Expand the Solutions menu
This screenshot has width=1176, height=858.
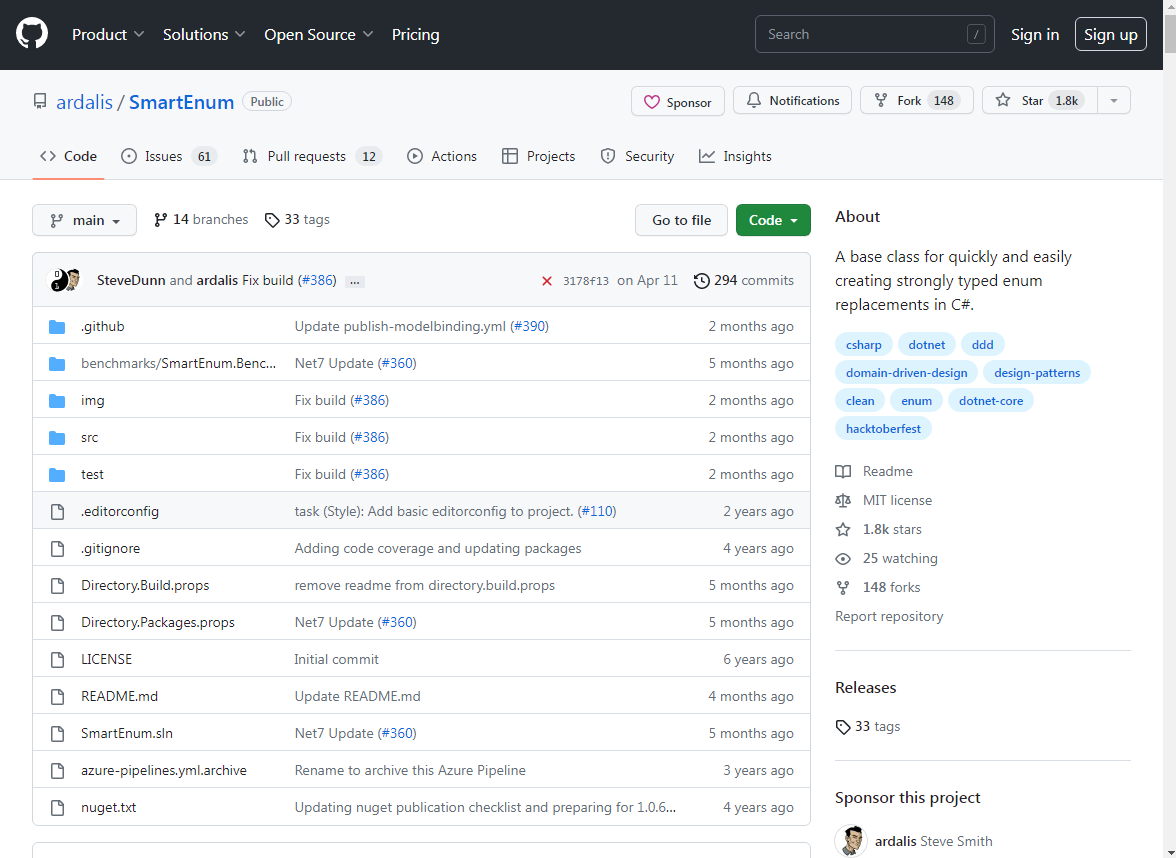click(204, 34)
